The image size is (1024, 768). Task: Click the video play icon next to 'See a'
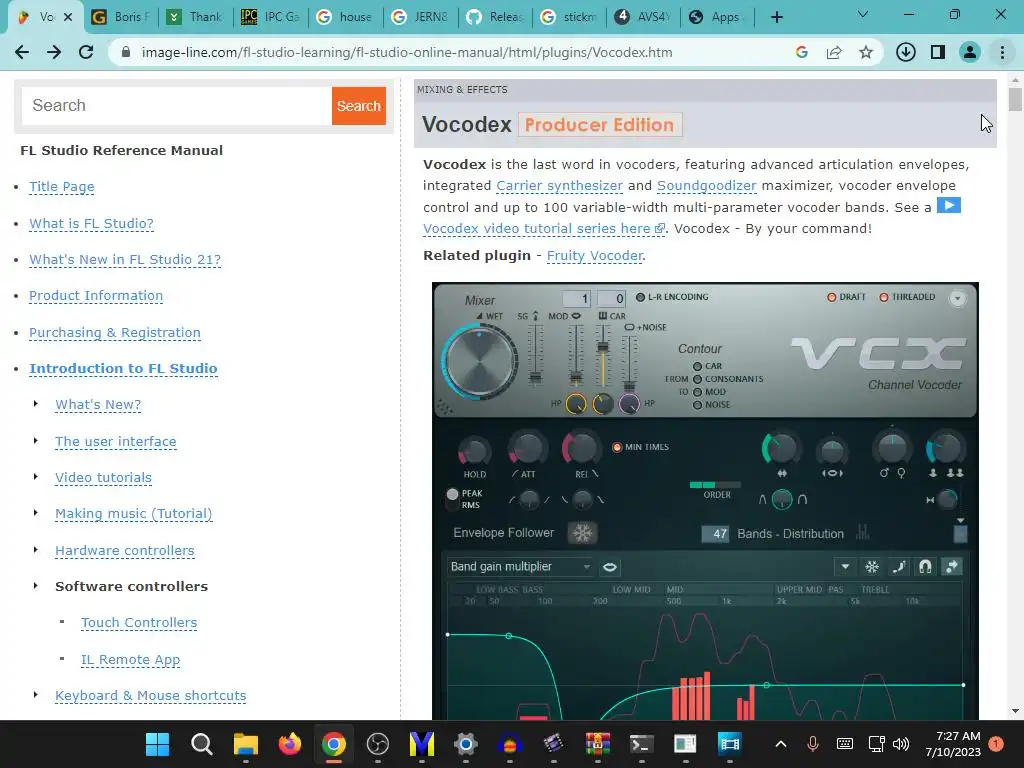948,206
